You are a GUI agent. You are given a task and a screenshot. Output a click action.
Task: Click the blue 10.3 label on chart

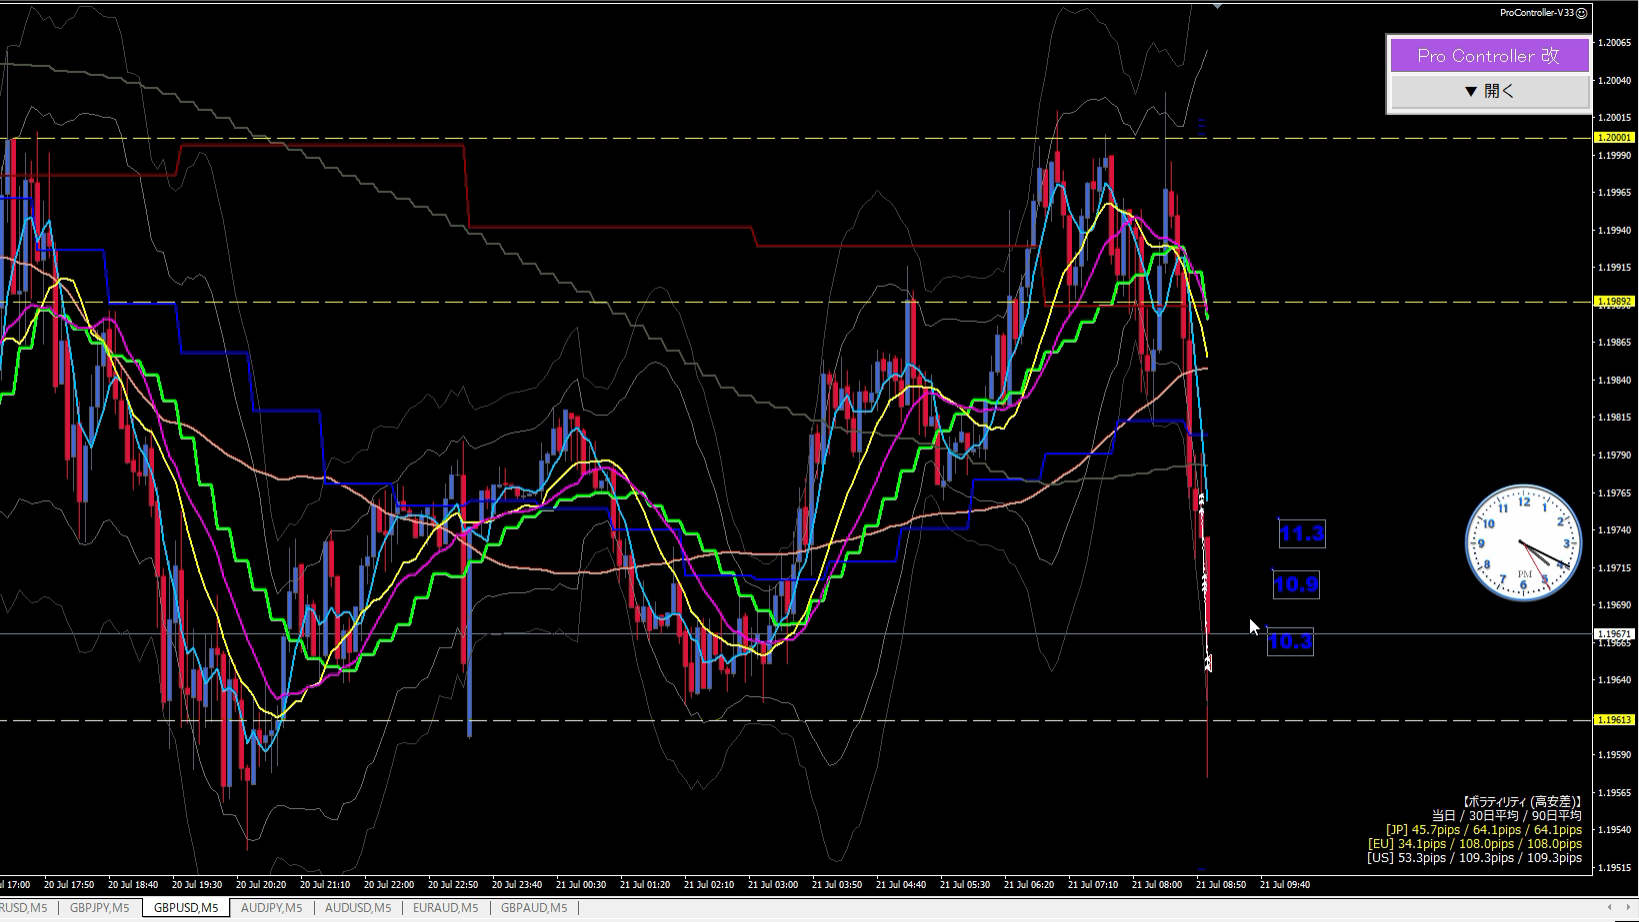pos(1290,642)
